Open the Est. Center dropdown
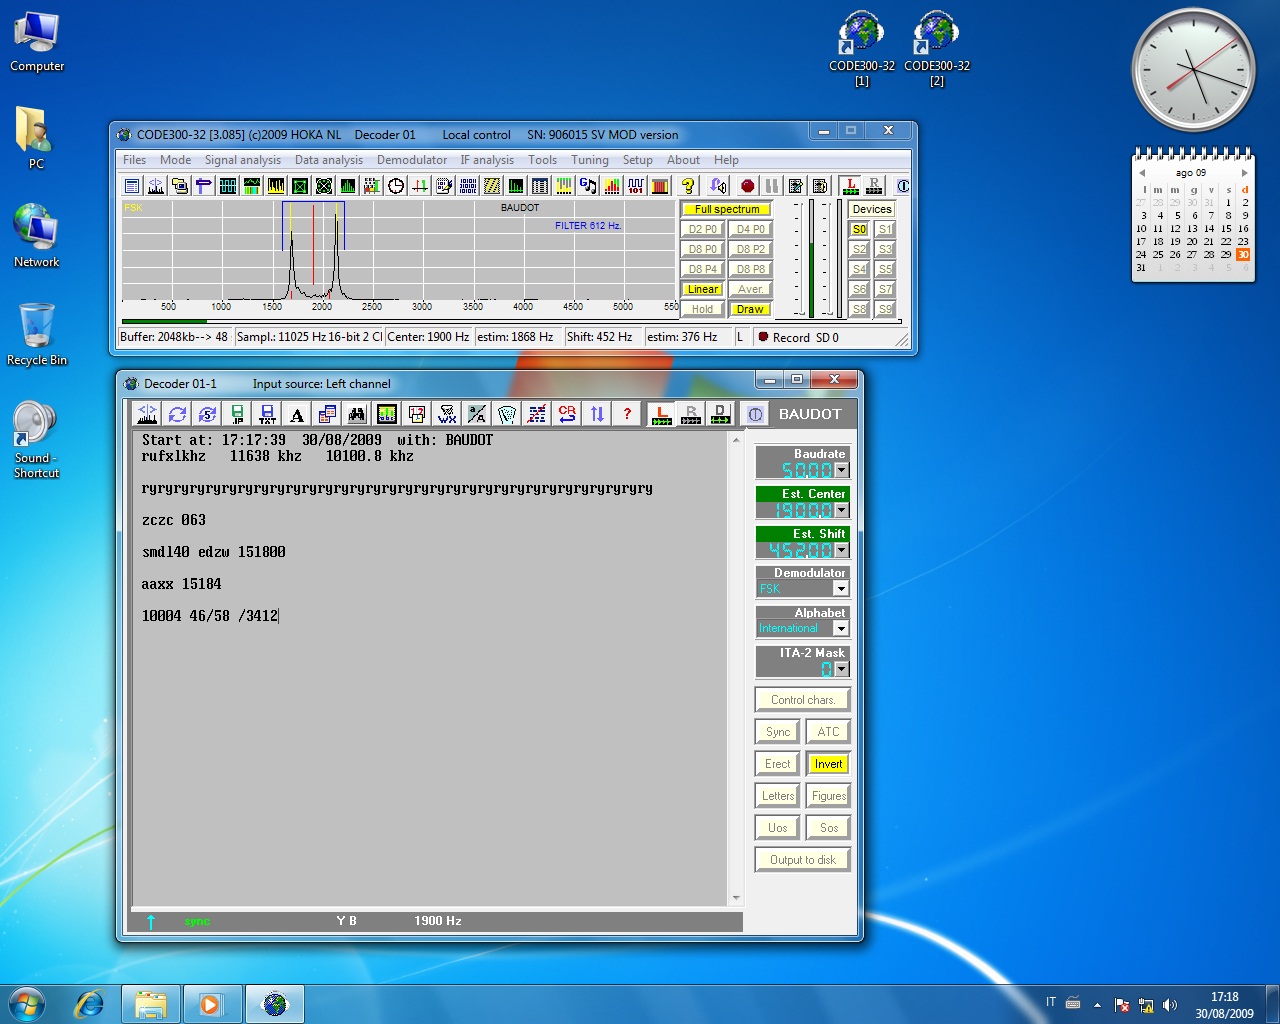Screen dimensions: 1280x1024 tap(841, 510)
